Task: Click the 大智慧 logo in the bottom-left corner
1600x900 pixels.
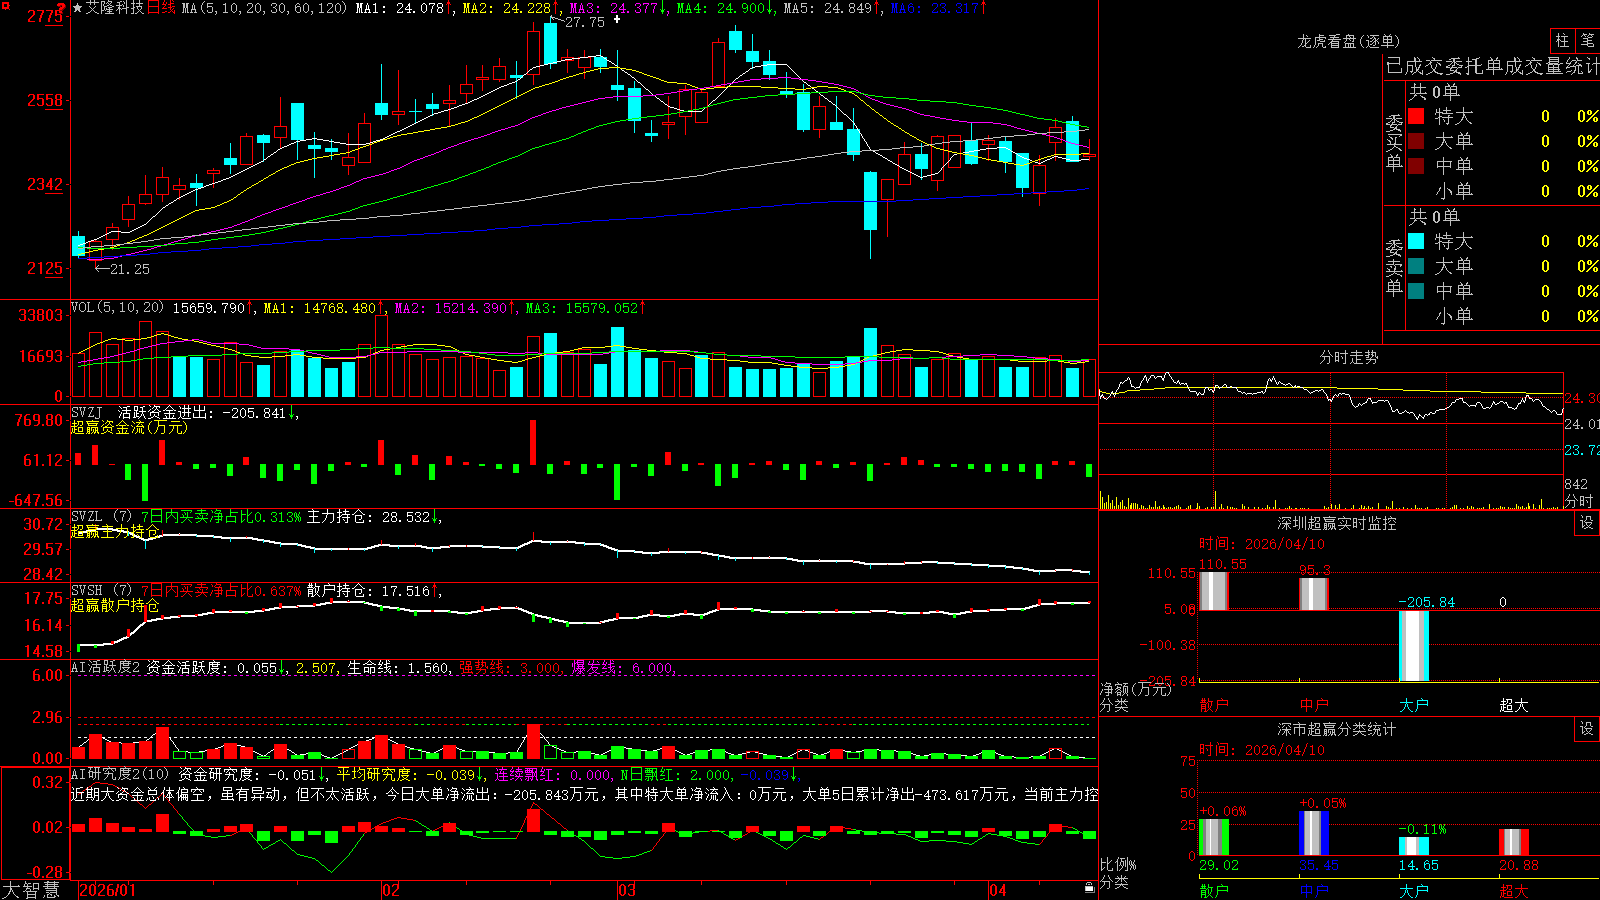Action: tap(31, 890)
